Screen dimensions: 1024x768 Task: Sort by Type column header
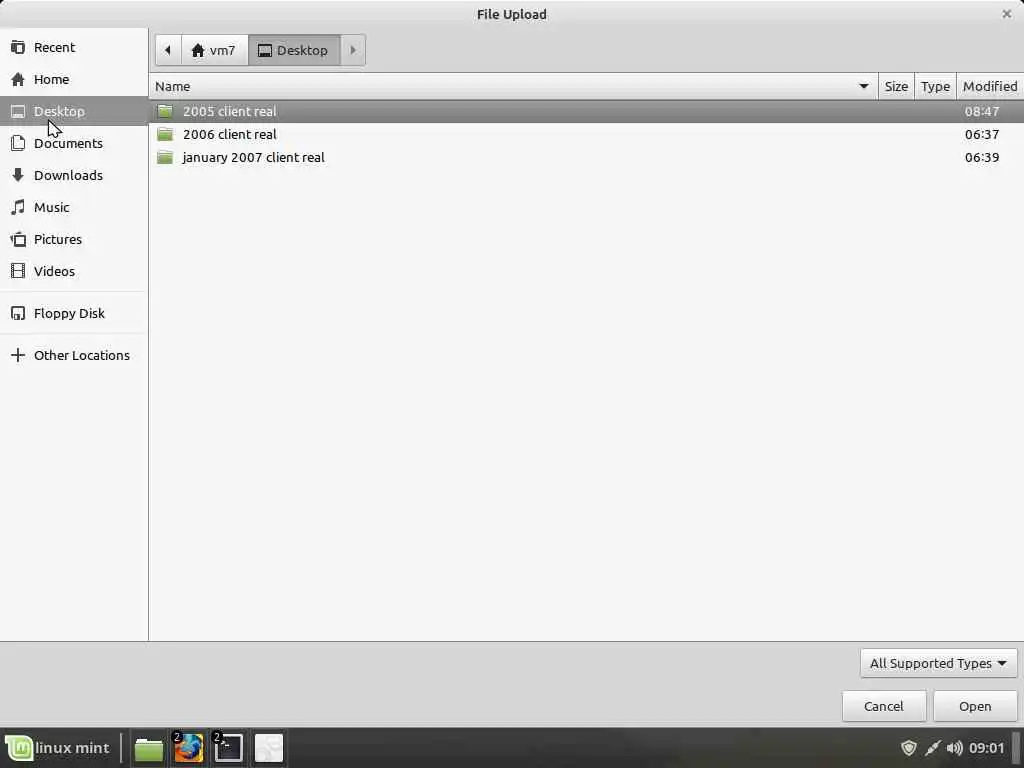click(x=935, y=86)
